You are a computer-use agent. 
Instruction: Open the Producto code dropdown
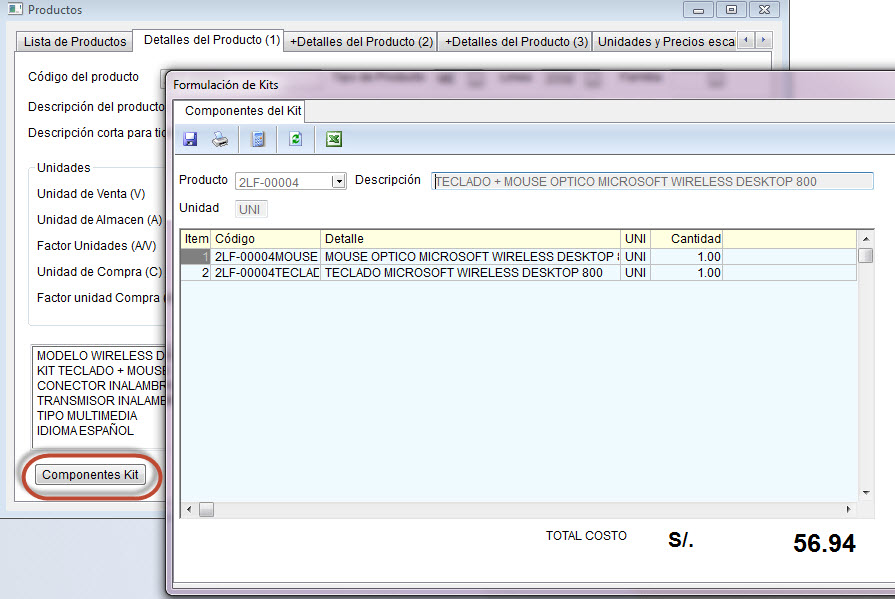pos(338,181)
